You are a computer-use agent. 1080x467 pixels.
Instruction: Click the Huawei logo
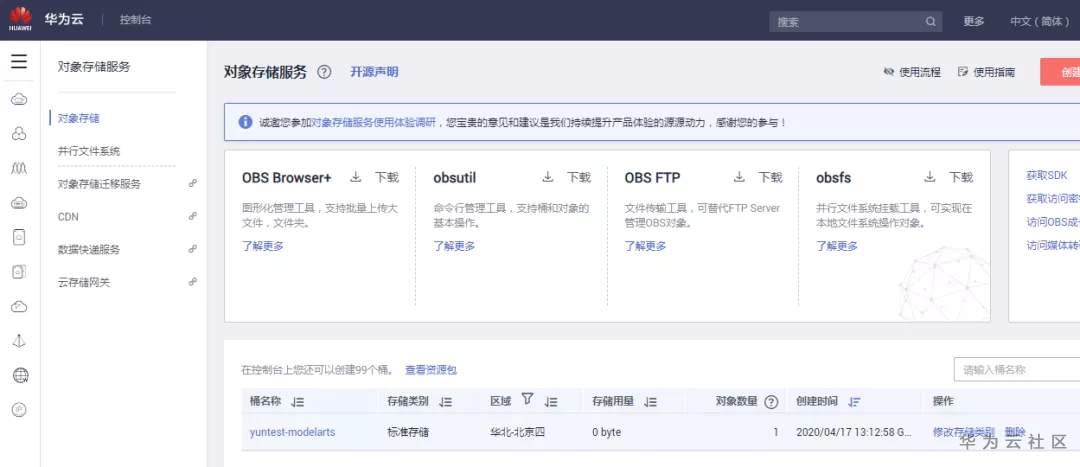[21, 20]
